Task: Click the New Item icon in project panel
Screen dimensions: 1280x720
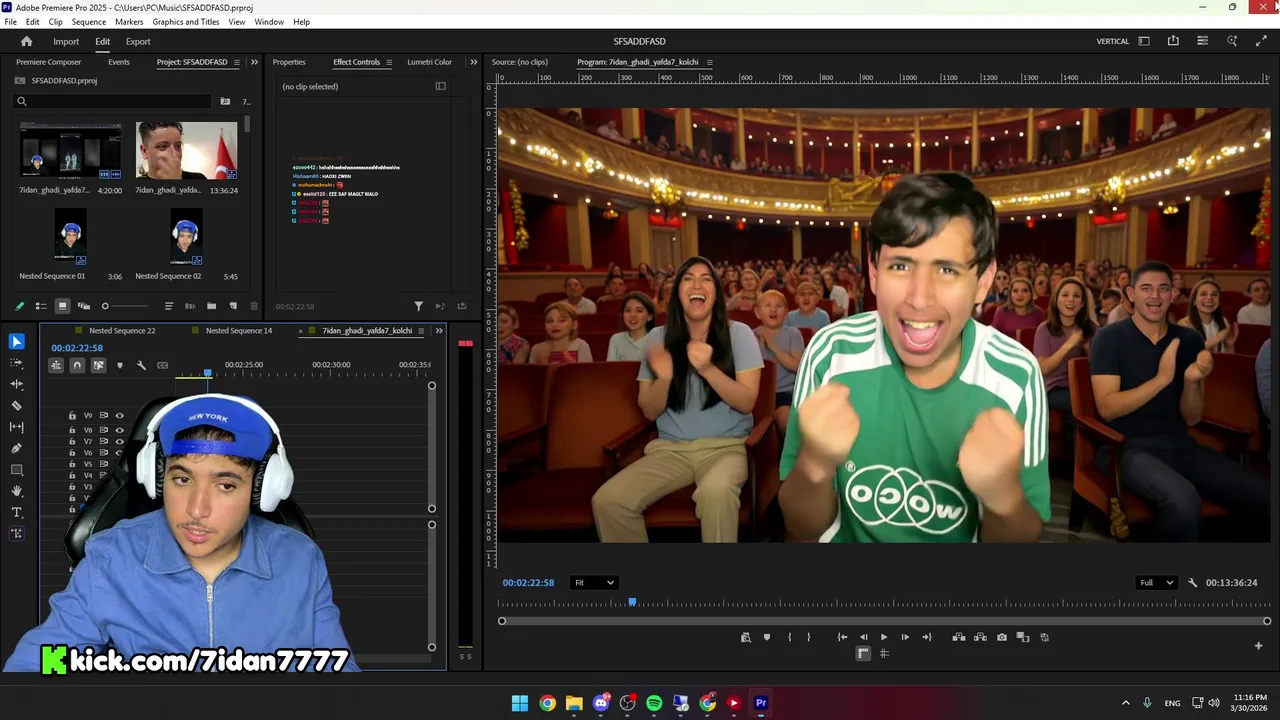Action: coord(233,306)
